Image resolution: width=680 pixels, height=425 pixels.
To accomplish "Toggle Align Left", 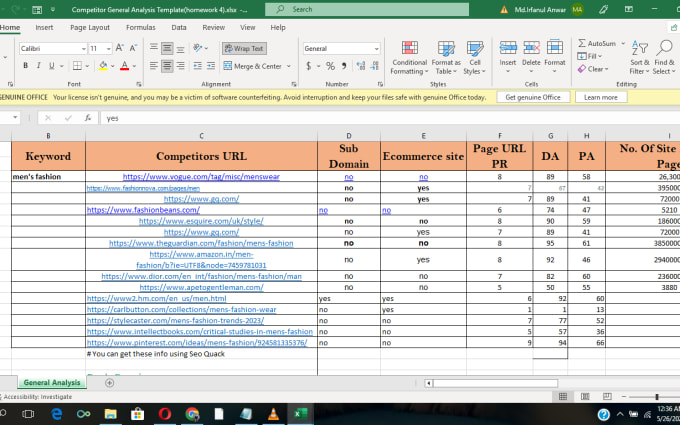I will point(154,66).
